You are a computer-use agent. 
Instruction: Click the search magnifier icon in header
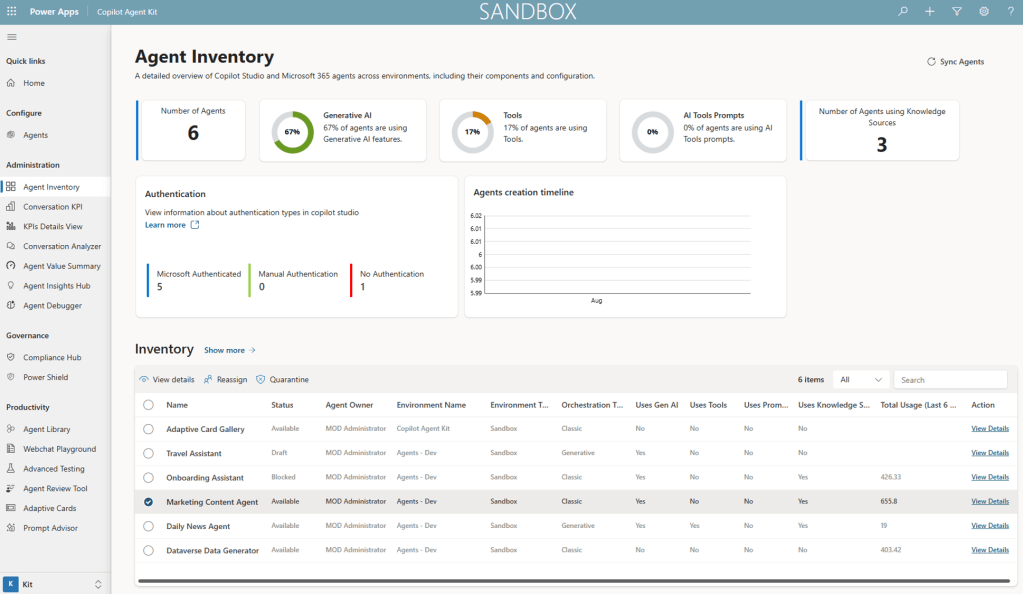pos(903,11)
